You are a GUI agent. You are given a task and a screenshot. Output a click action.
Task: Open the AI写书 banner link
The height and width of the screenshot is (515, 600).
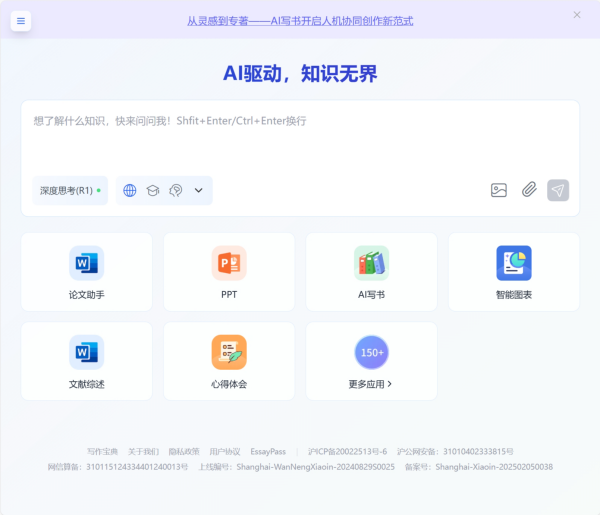300,21
